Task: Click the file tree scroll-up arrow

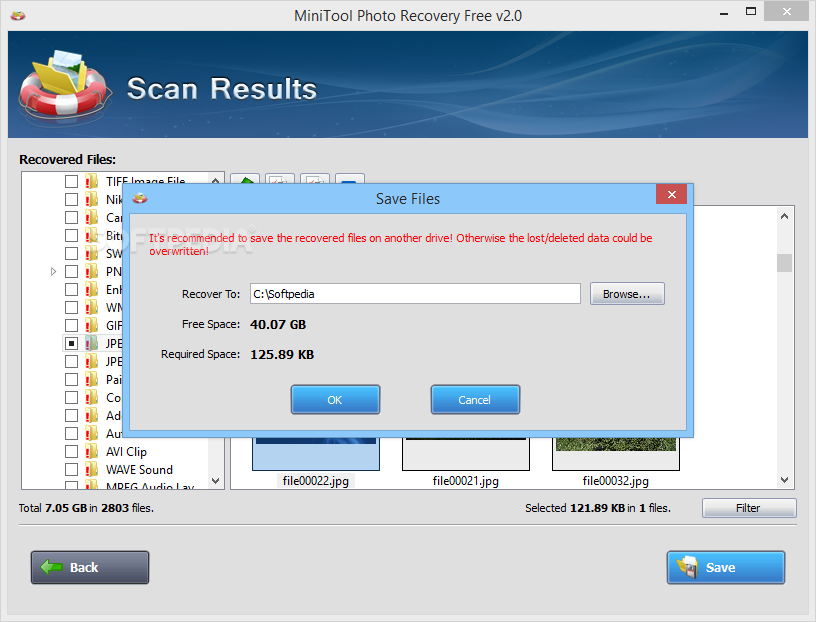Action: click(x=215, y=179)
